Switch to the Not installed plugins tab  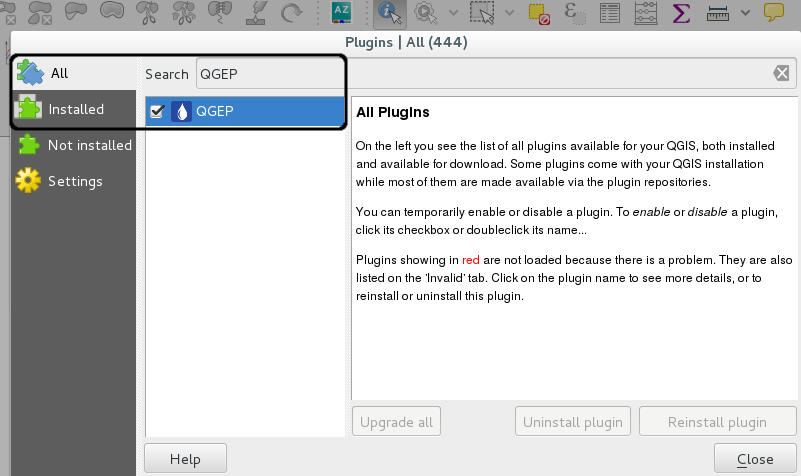(x=74, y=145)
